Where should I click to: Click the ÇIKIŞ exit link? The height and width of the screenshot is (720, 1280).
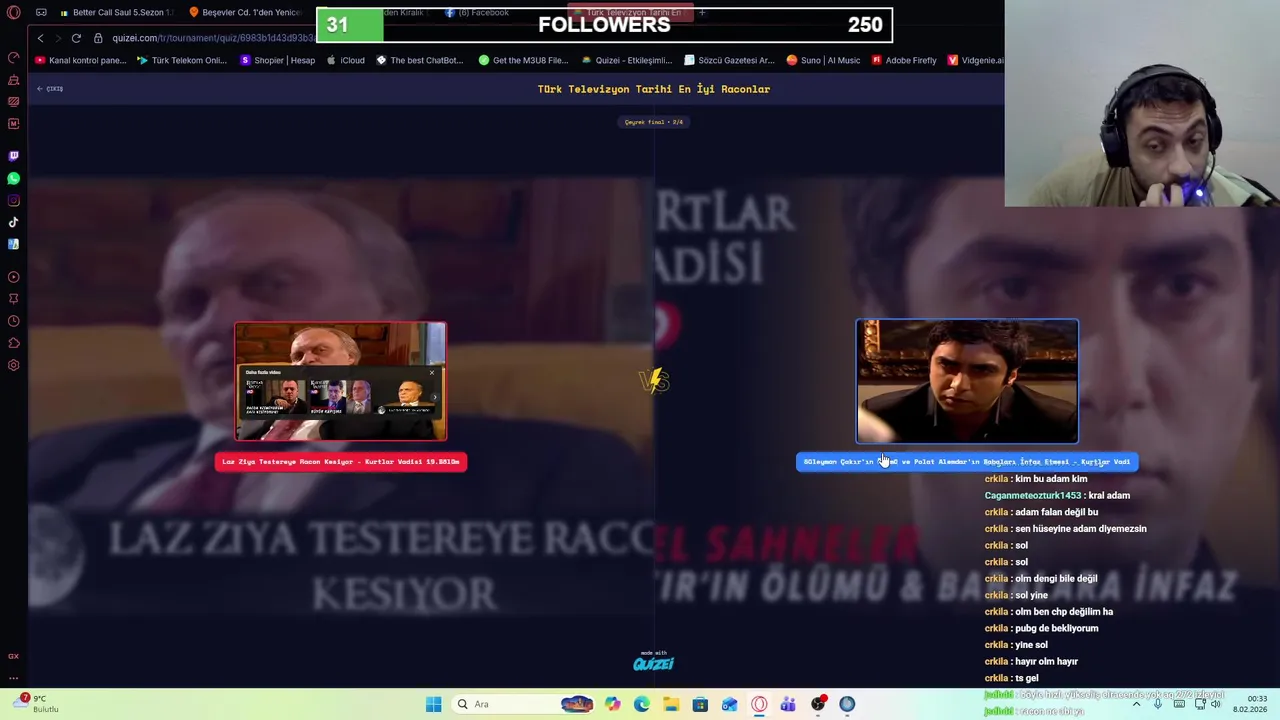click(50, 89)
